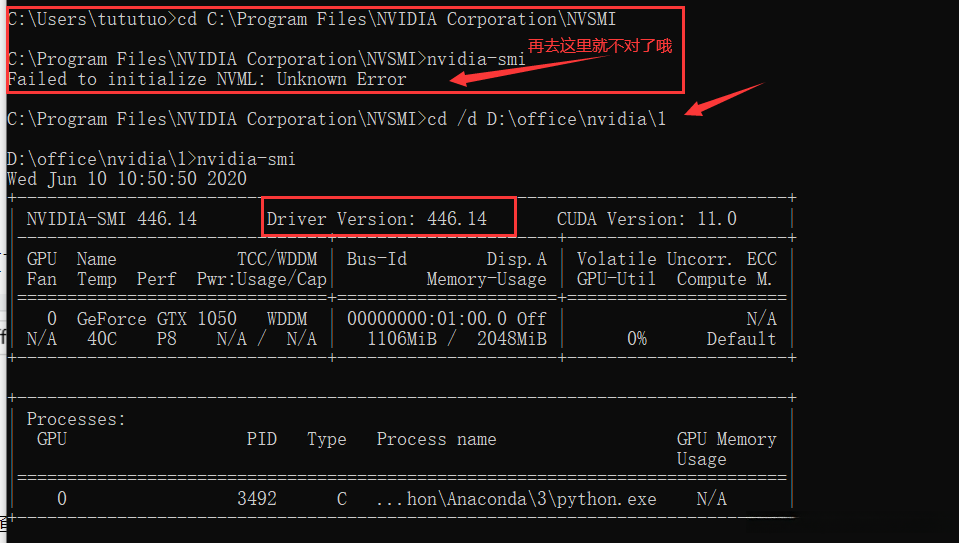
Task: Click the "1106MiB / 2048MiB" memory usage value
Action: pyautogui.click(x=457, y=339)
